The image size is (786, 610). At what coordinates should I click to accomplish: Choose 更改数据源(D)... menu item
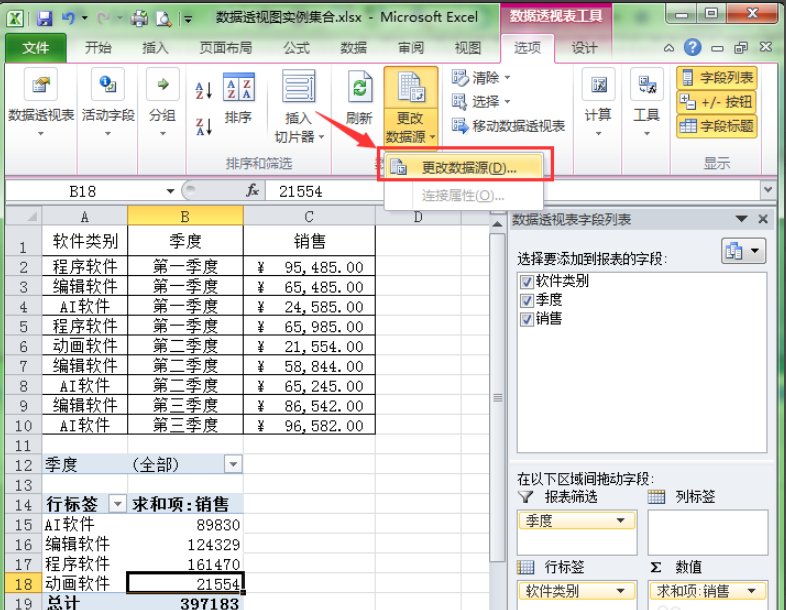[464, 168]
